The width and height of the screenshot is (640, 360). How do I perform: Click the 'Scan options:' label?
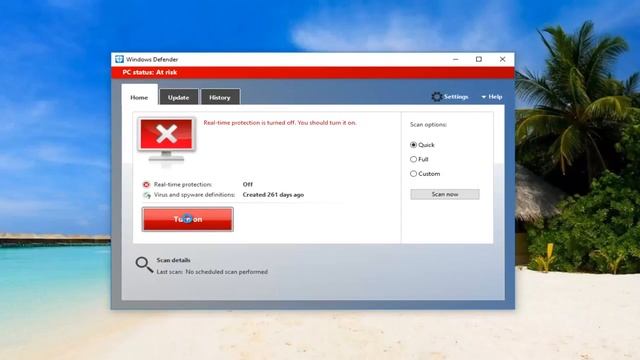coord(428,124)
